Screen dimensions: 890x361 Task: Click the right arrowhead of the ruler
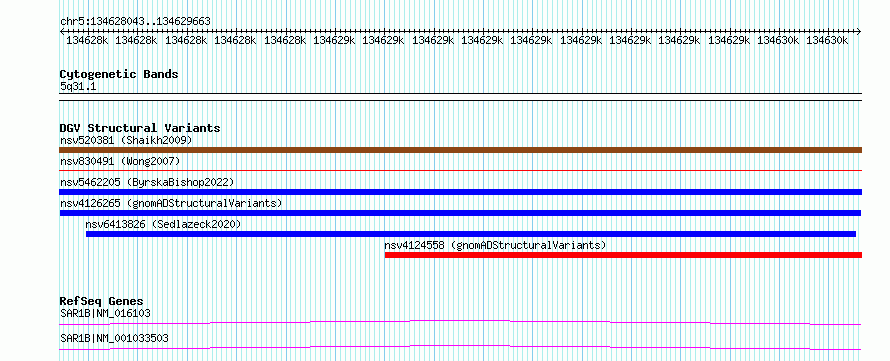[859, 31]
